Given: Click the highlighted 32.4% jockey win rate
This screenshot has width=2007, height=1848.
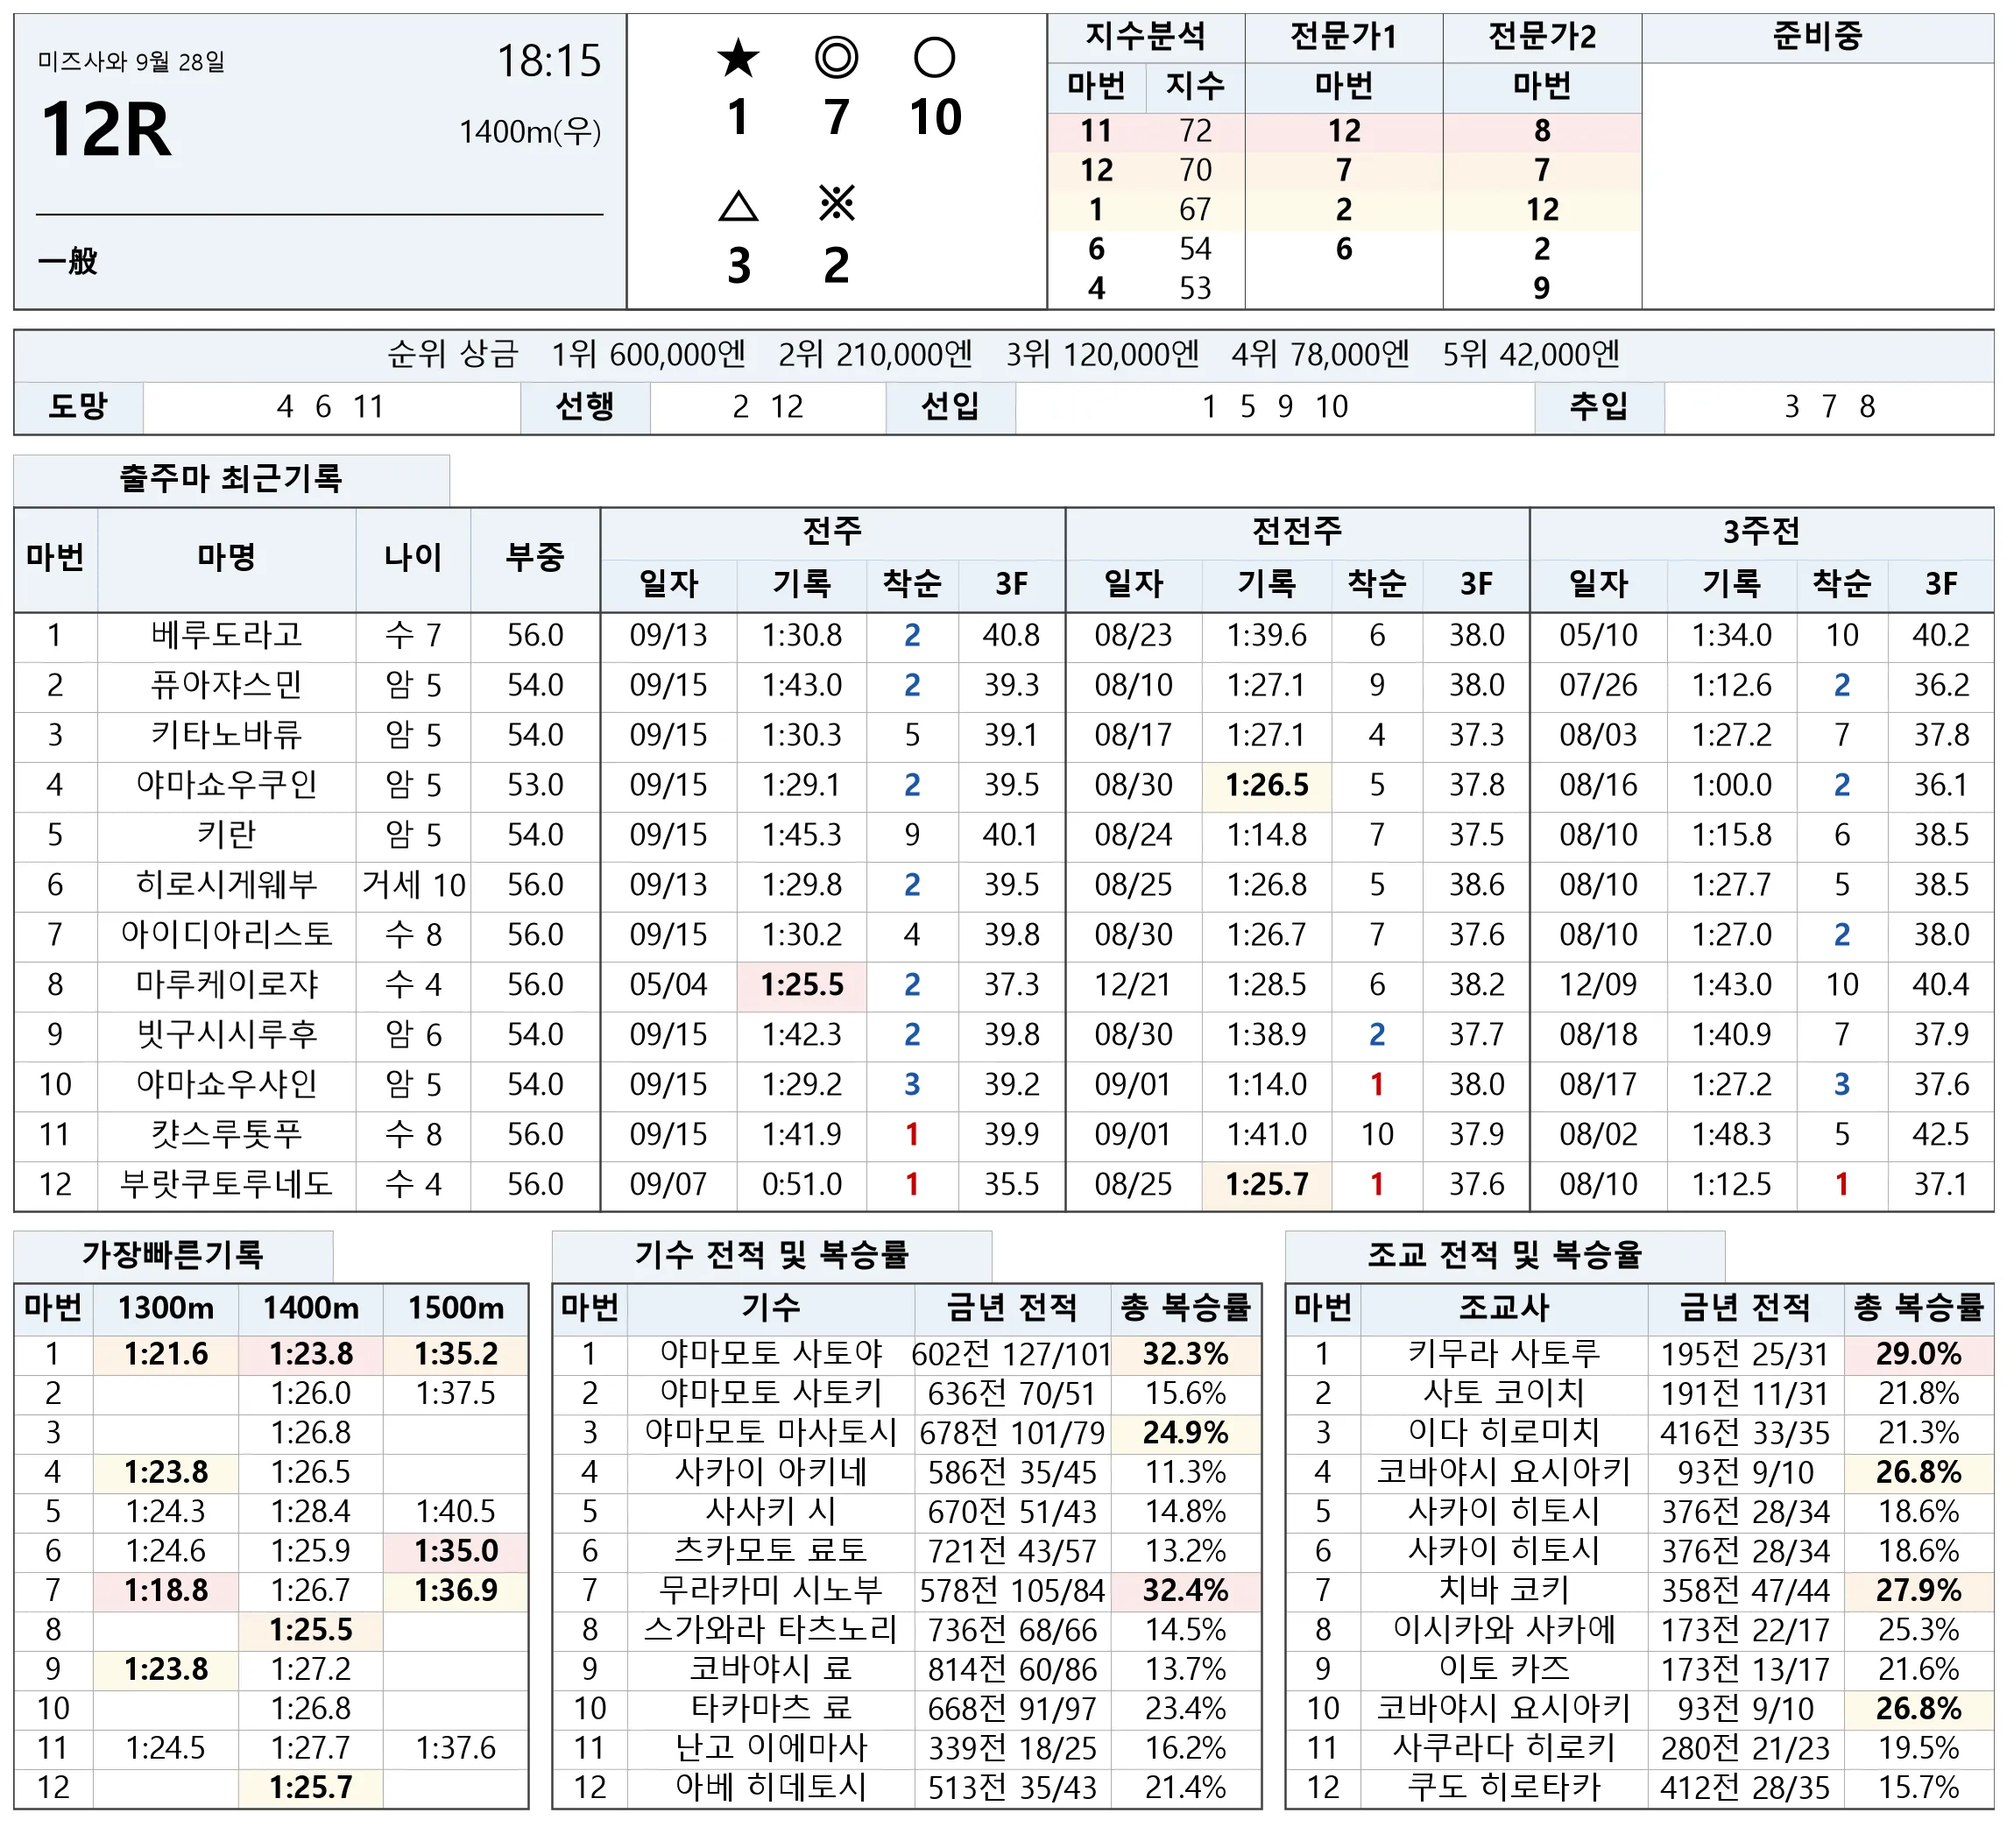Looking at the screenshot, I should point(1185,1590).
